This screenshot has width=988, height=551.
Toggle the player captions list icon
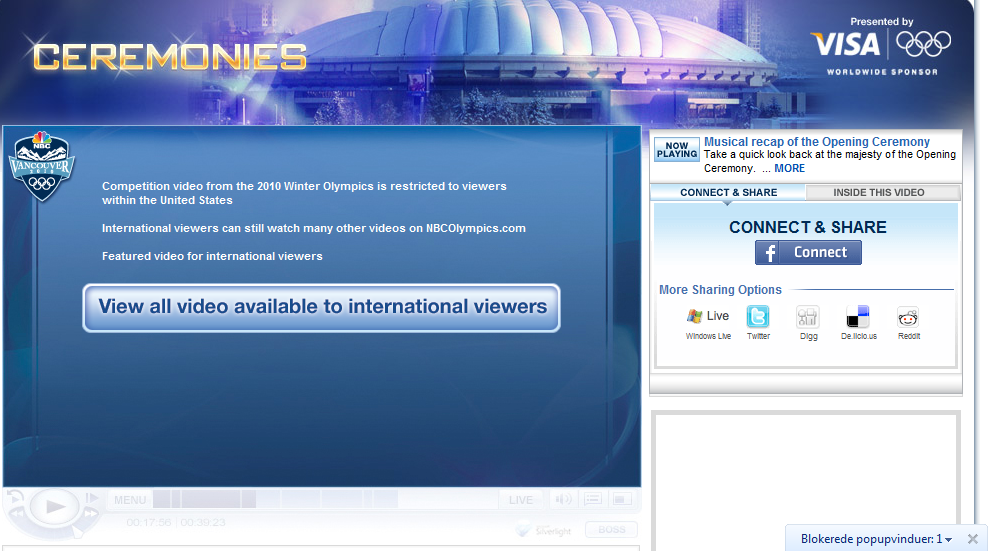pos(593,499)
